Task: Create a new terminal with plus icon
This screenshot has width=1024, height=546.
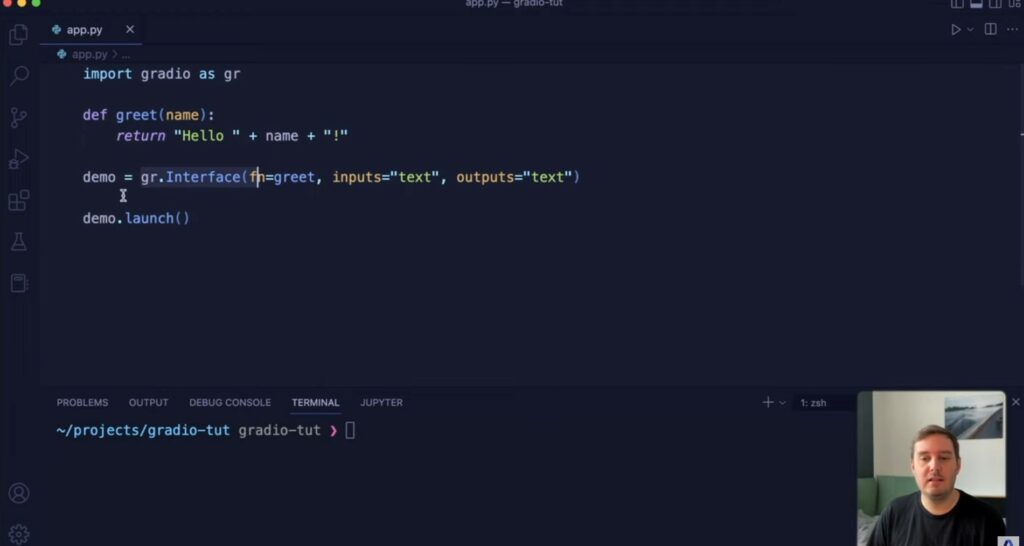Action: coord(768,402)
